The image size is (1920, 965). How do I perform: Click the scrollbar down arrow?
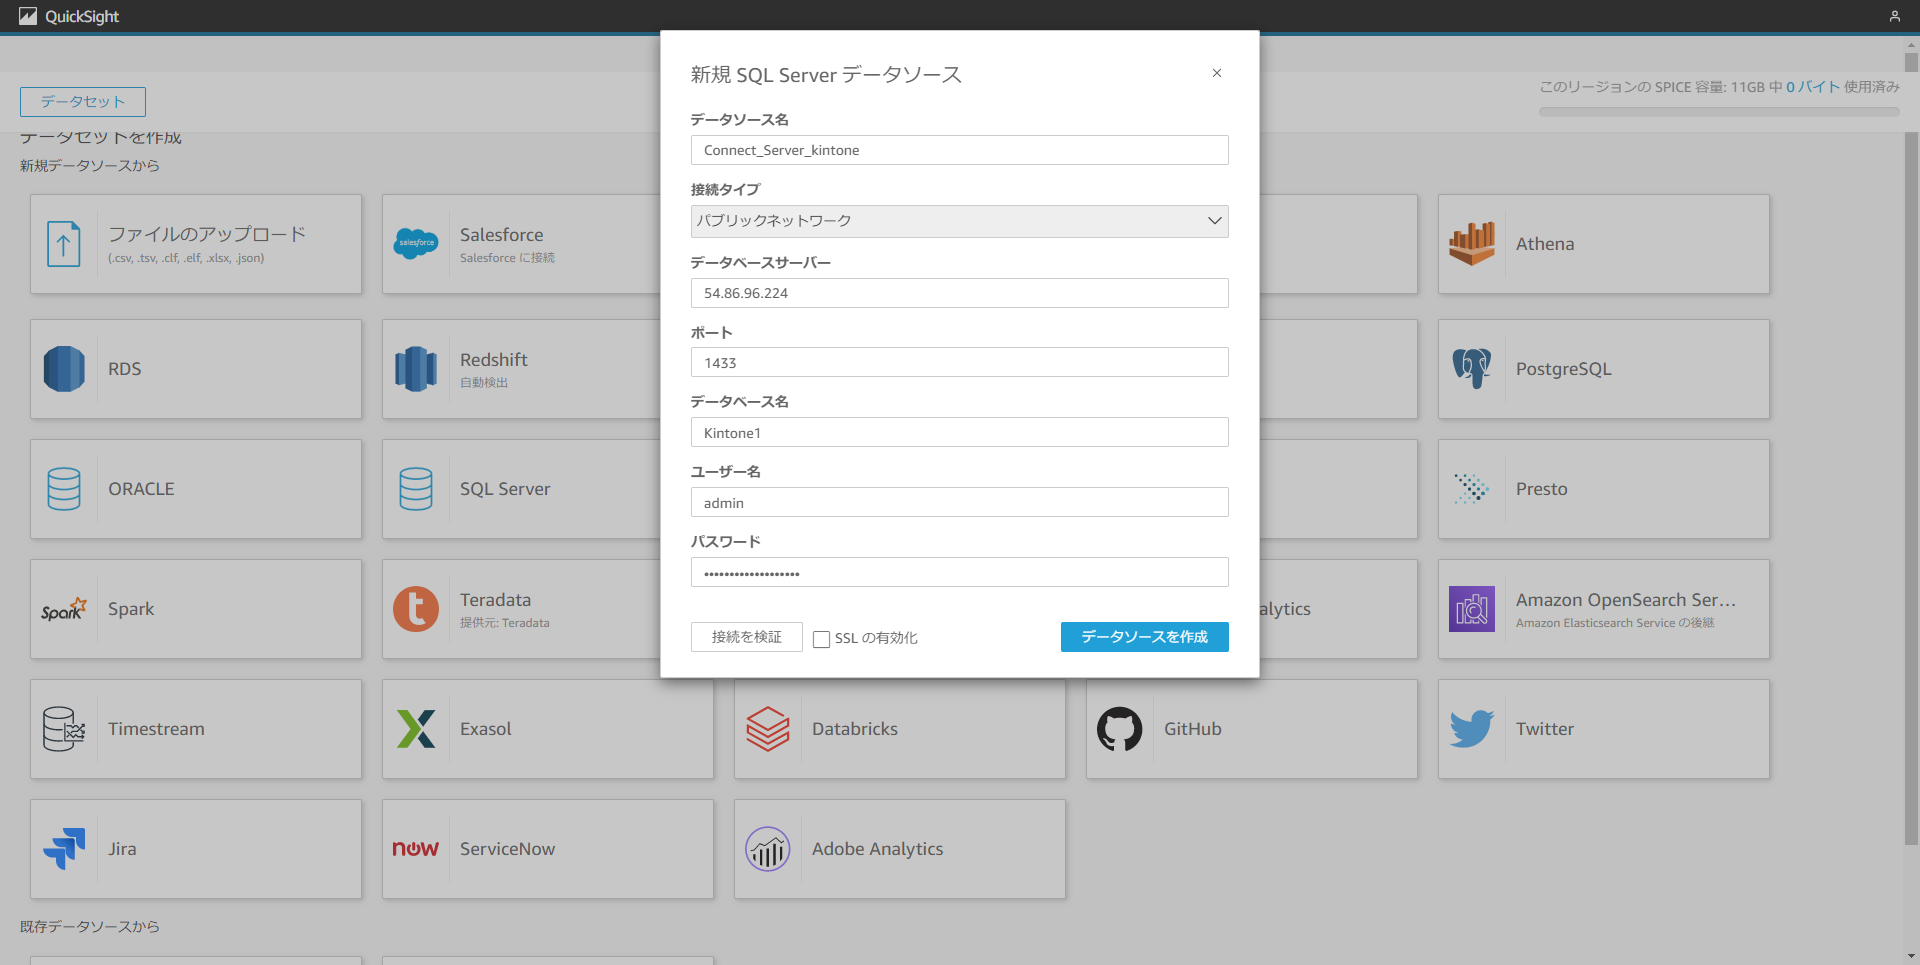[1911, 957]
